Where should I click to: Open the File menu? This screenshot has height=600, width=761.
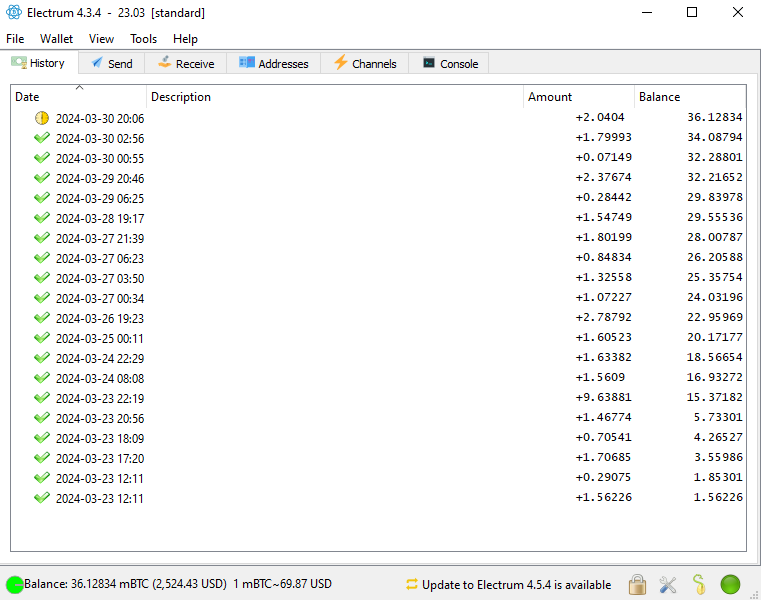(x=15, y=39)
